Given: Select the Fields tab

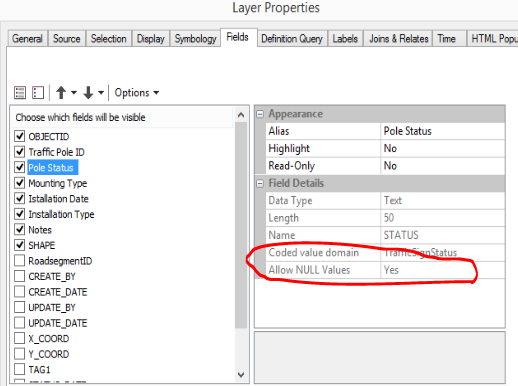Looking at the screenshot, I should point(238,37).
